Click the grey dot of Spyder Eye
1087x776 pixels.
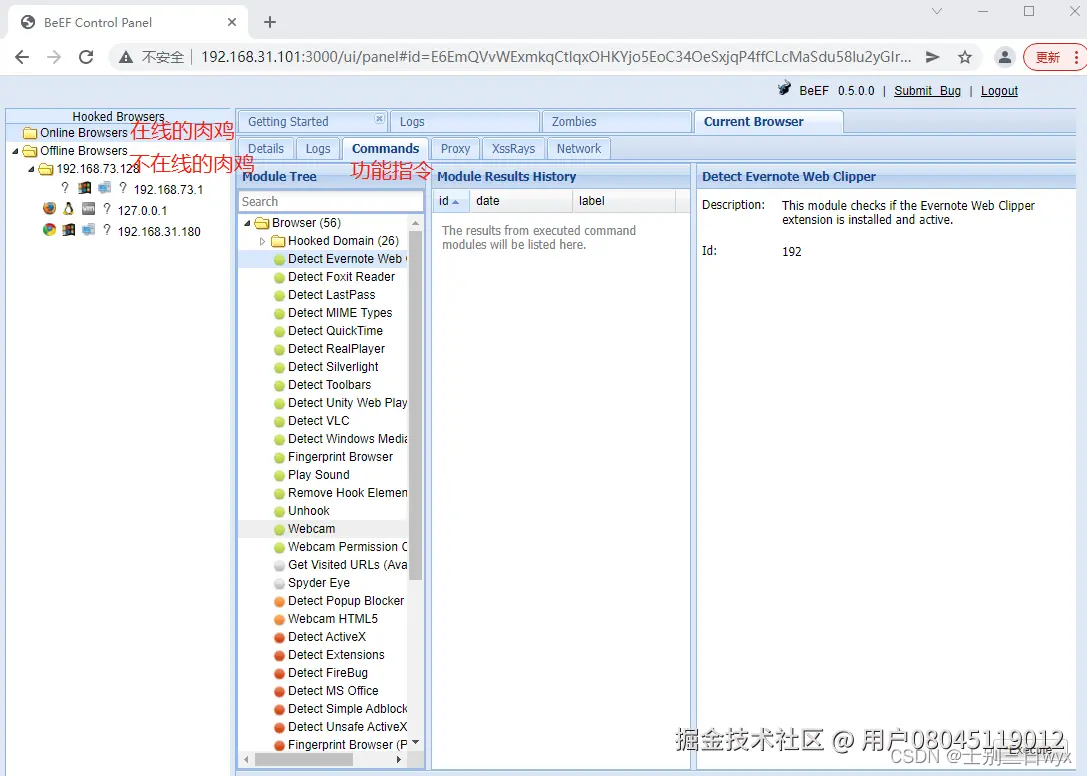pyautogui.click(x=279, y=583)
